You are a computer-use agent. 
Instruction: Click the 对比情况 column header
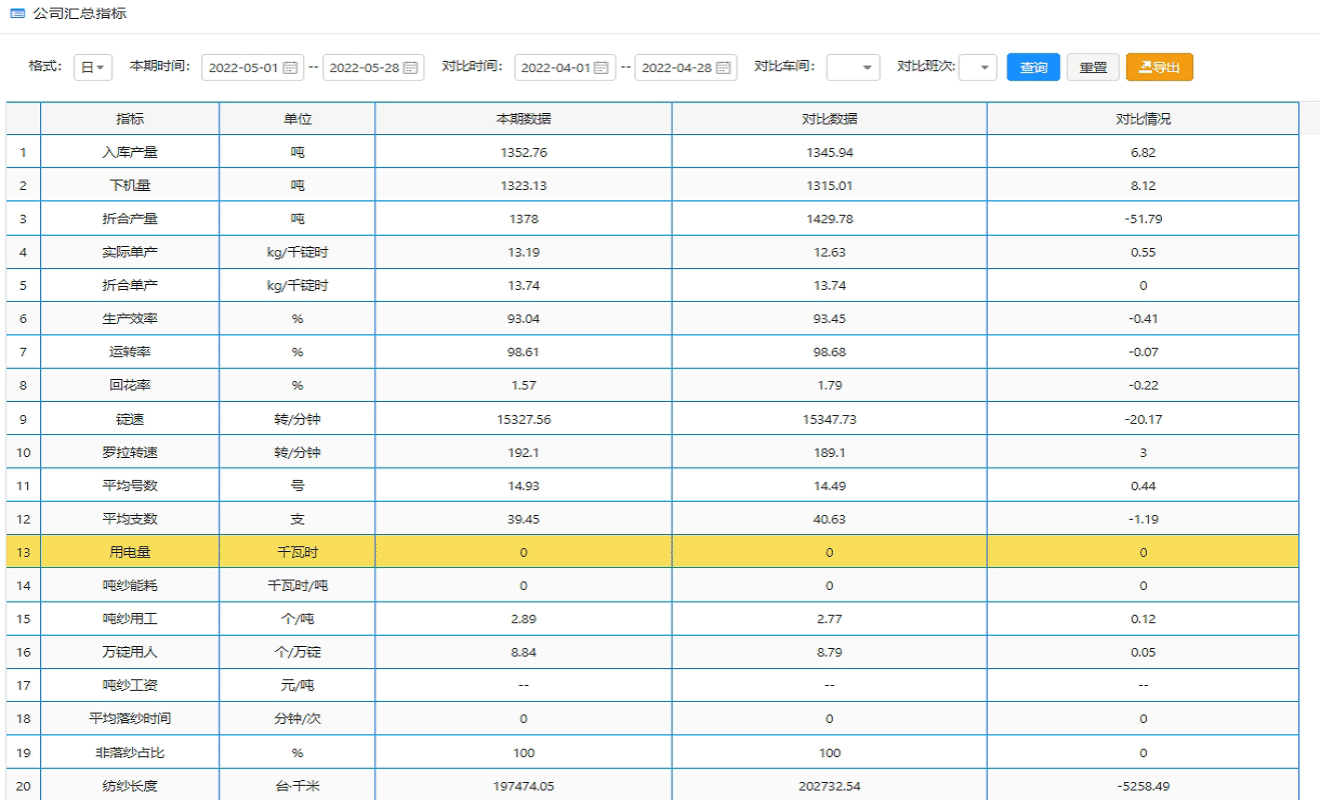click(x=1142, y=119)
